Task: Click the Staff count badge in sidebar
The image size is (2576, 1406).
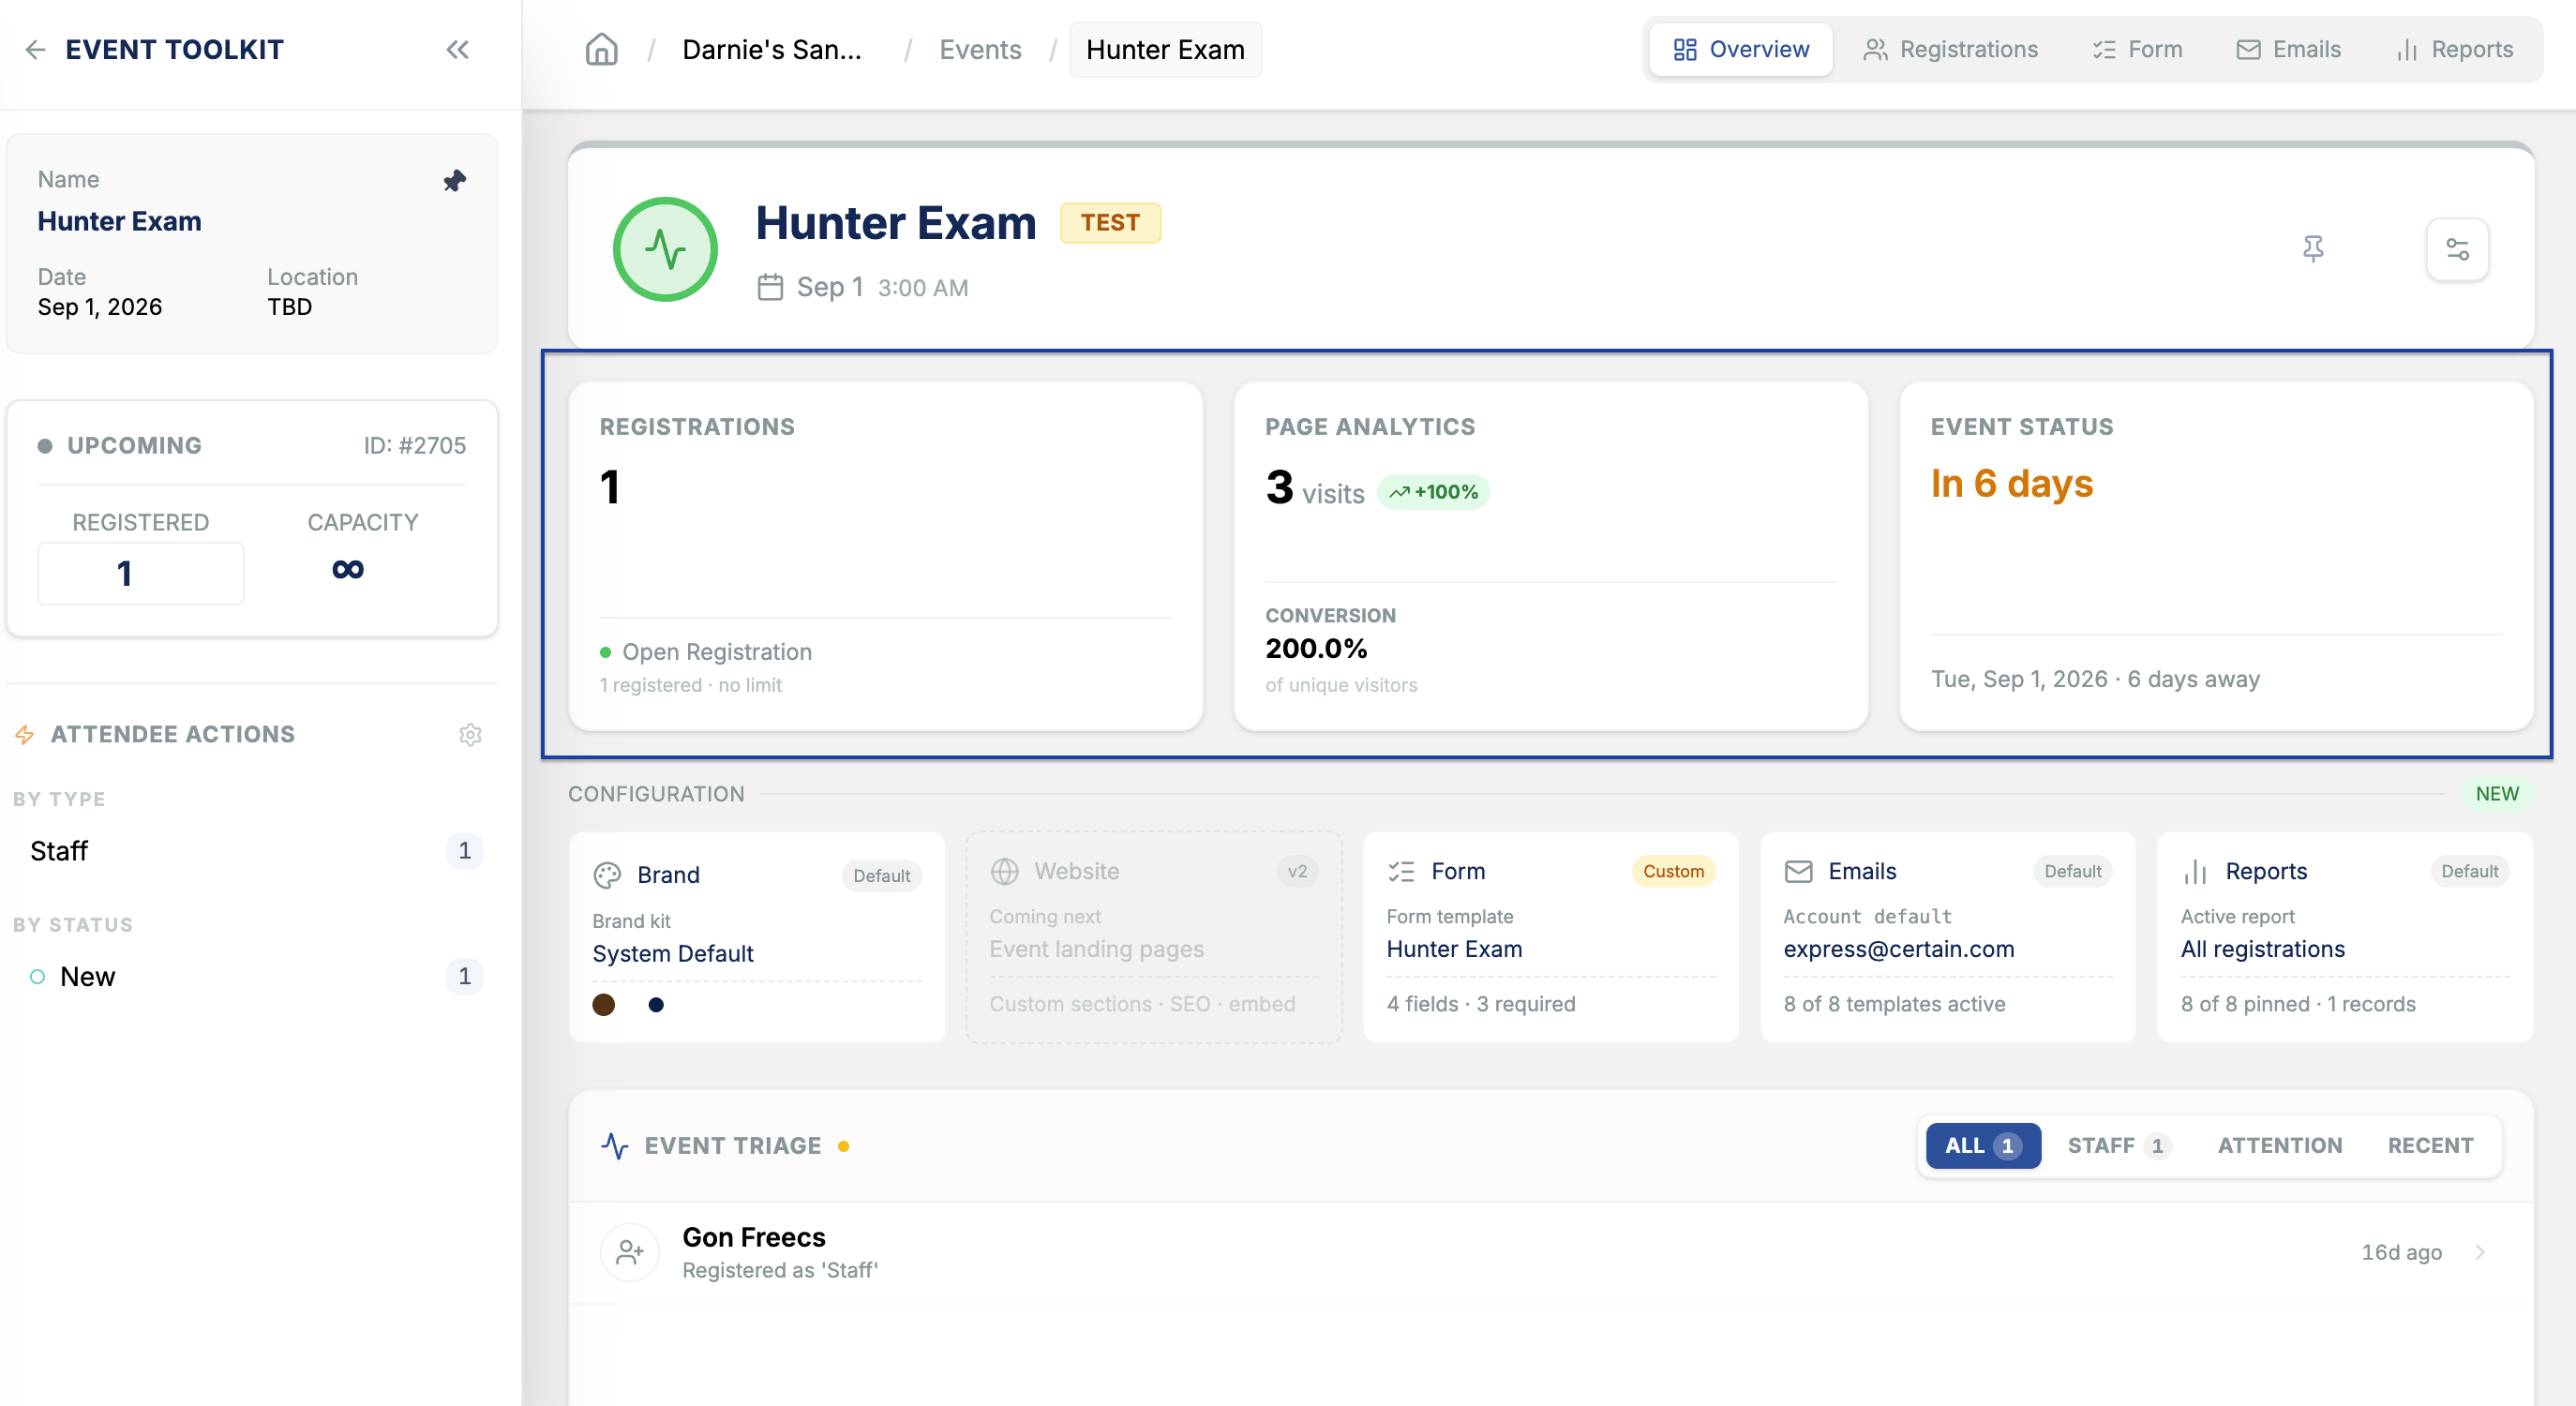Action: pos(464,851)
